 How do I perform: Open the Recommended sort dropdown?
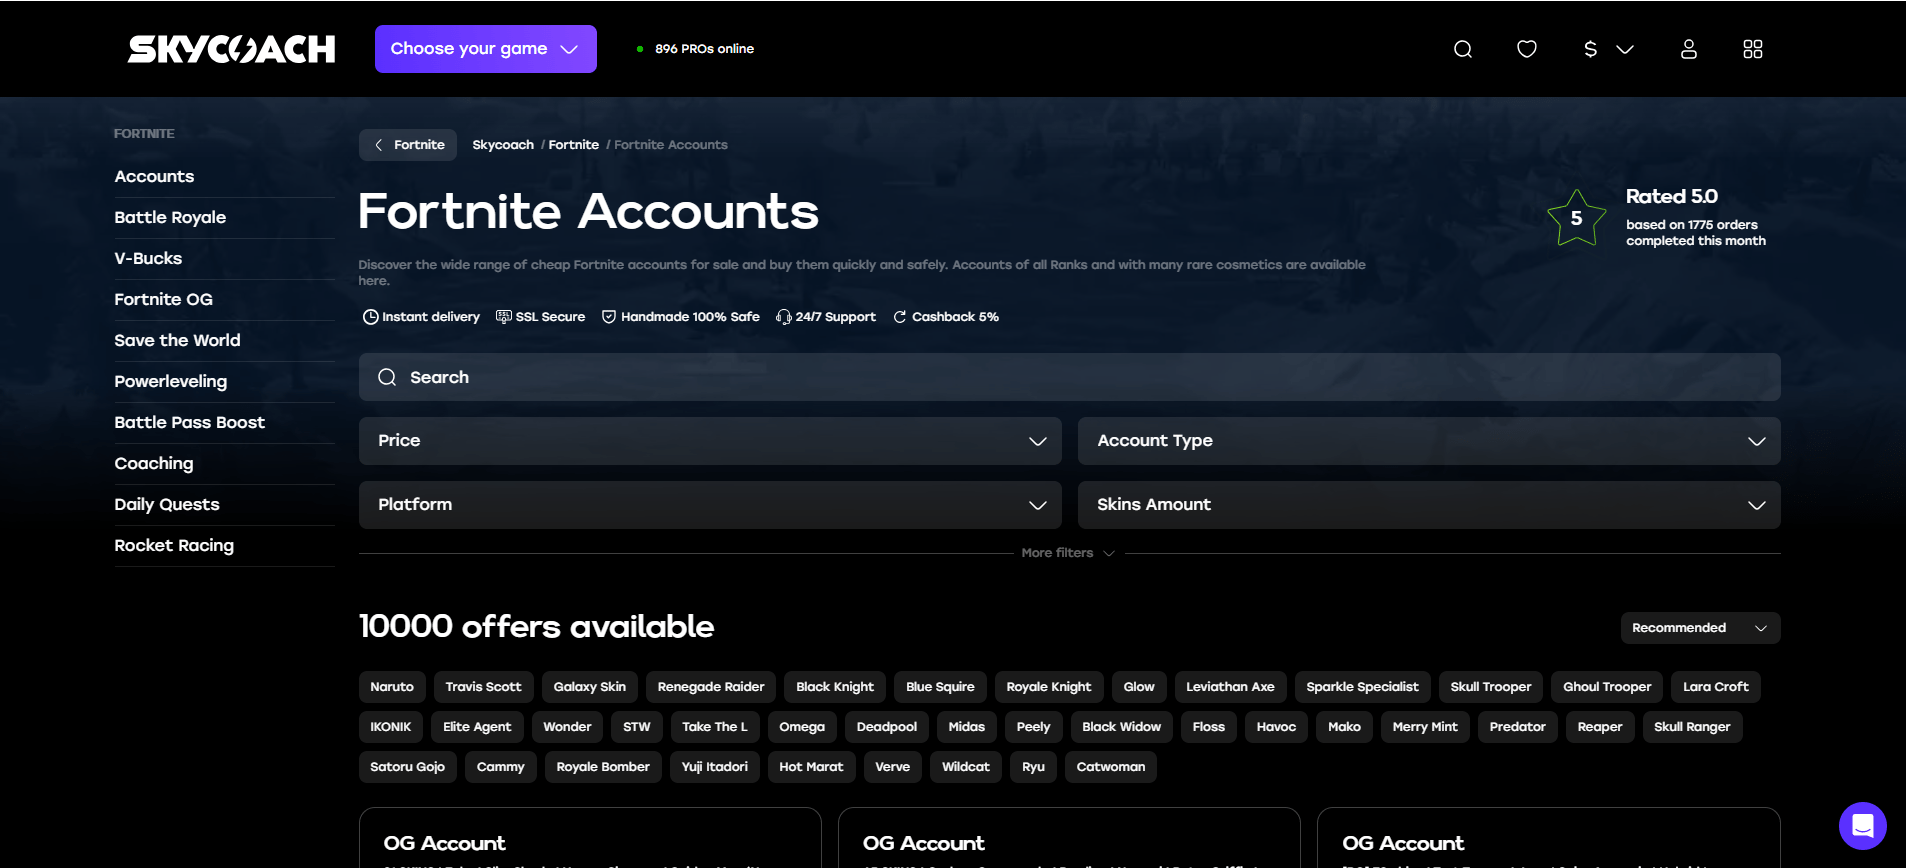[x=1699, y=628]
